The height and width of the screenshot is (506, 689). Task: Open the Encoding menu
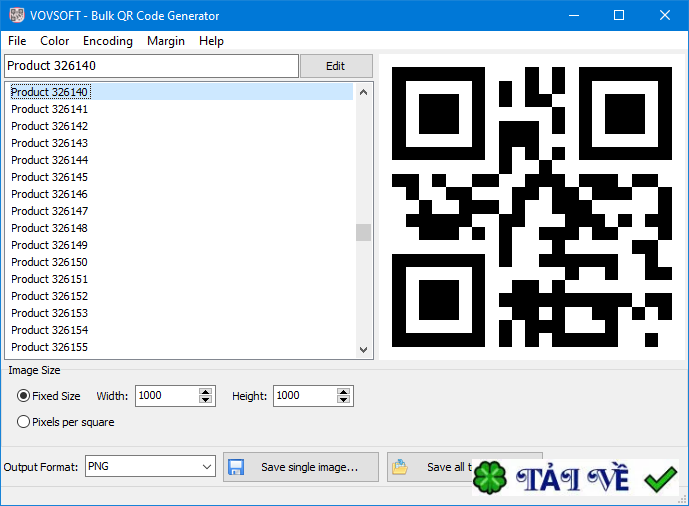pos(107,41)
